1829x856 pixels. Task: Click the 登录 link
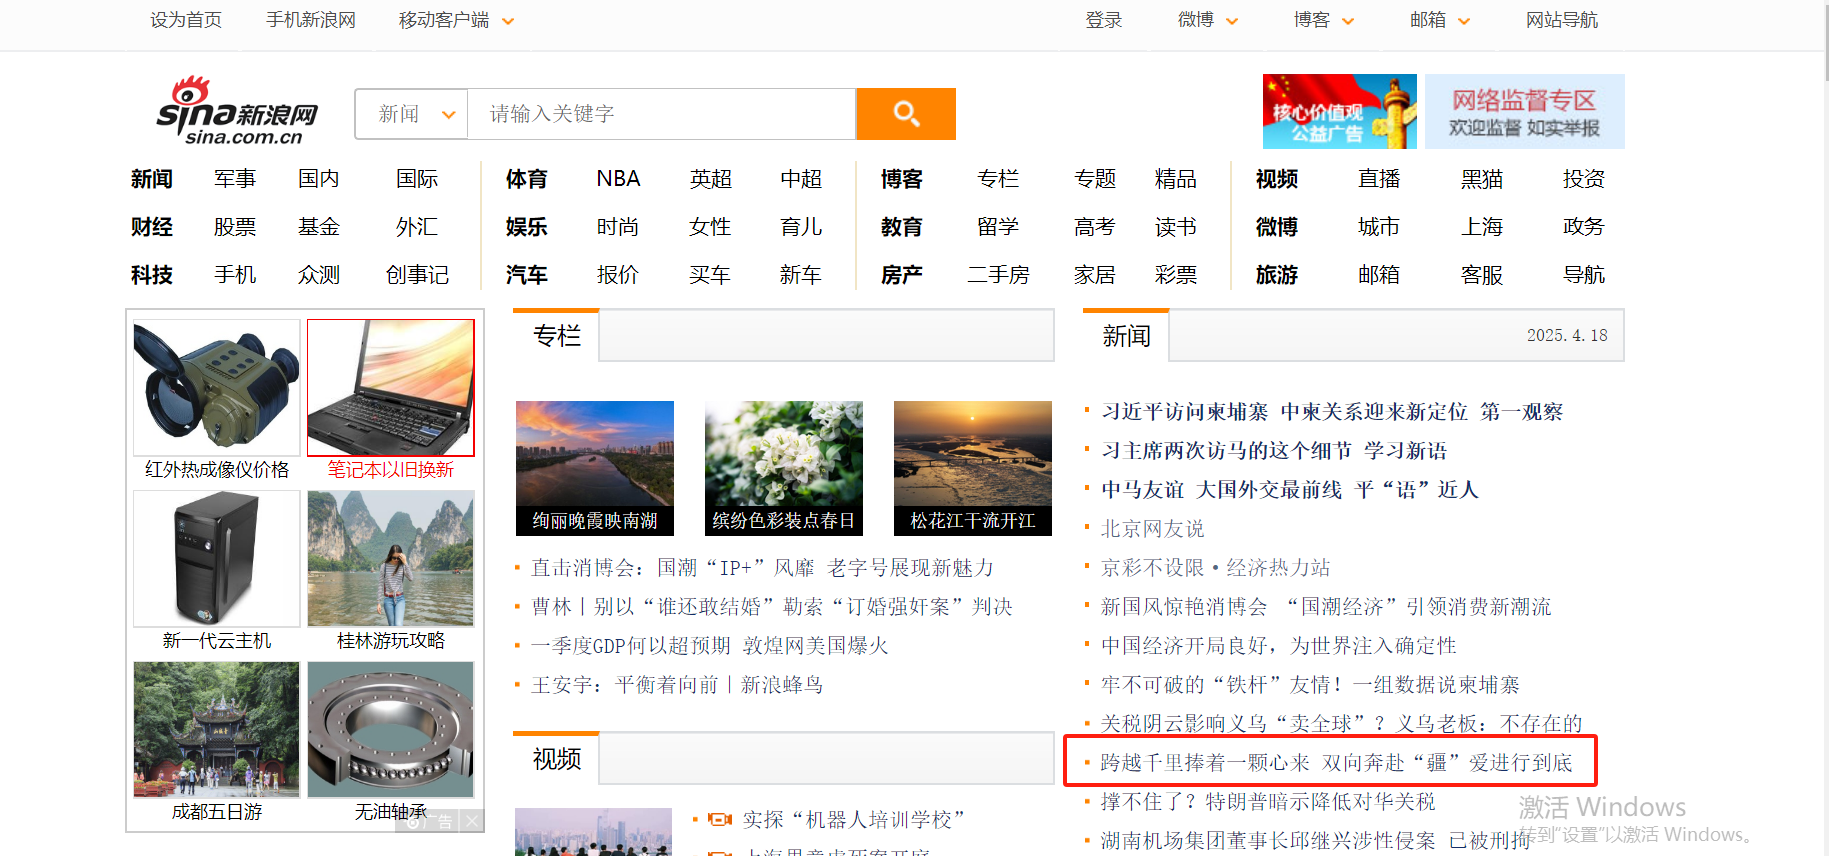point(1104,20)
